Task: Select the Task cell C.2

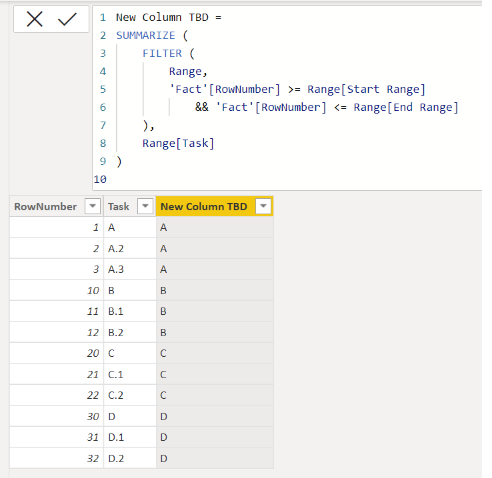Action: click(x=130, y=395)
